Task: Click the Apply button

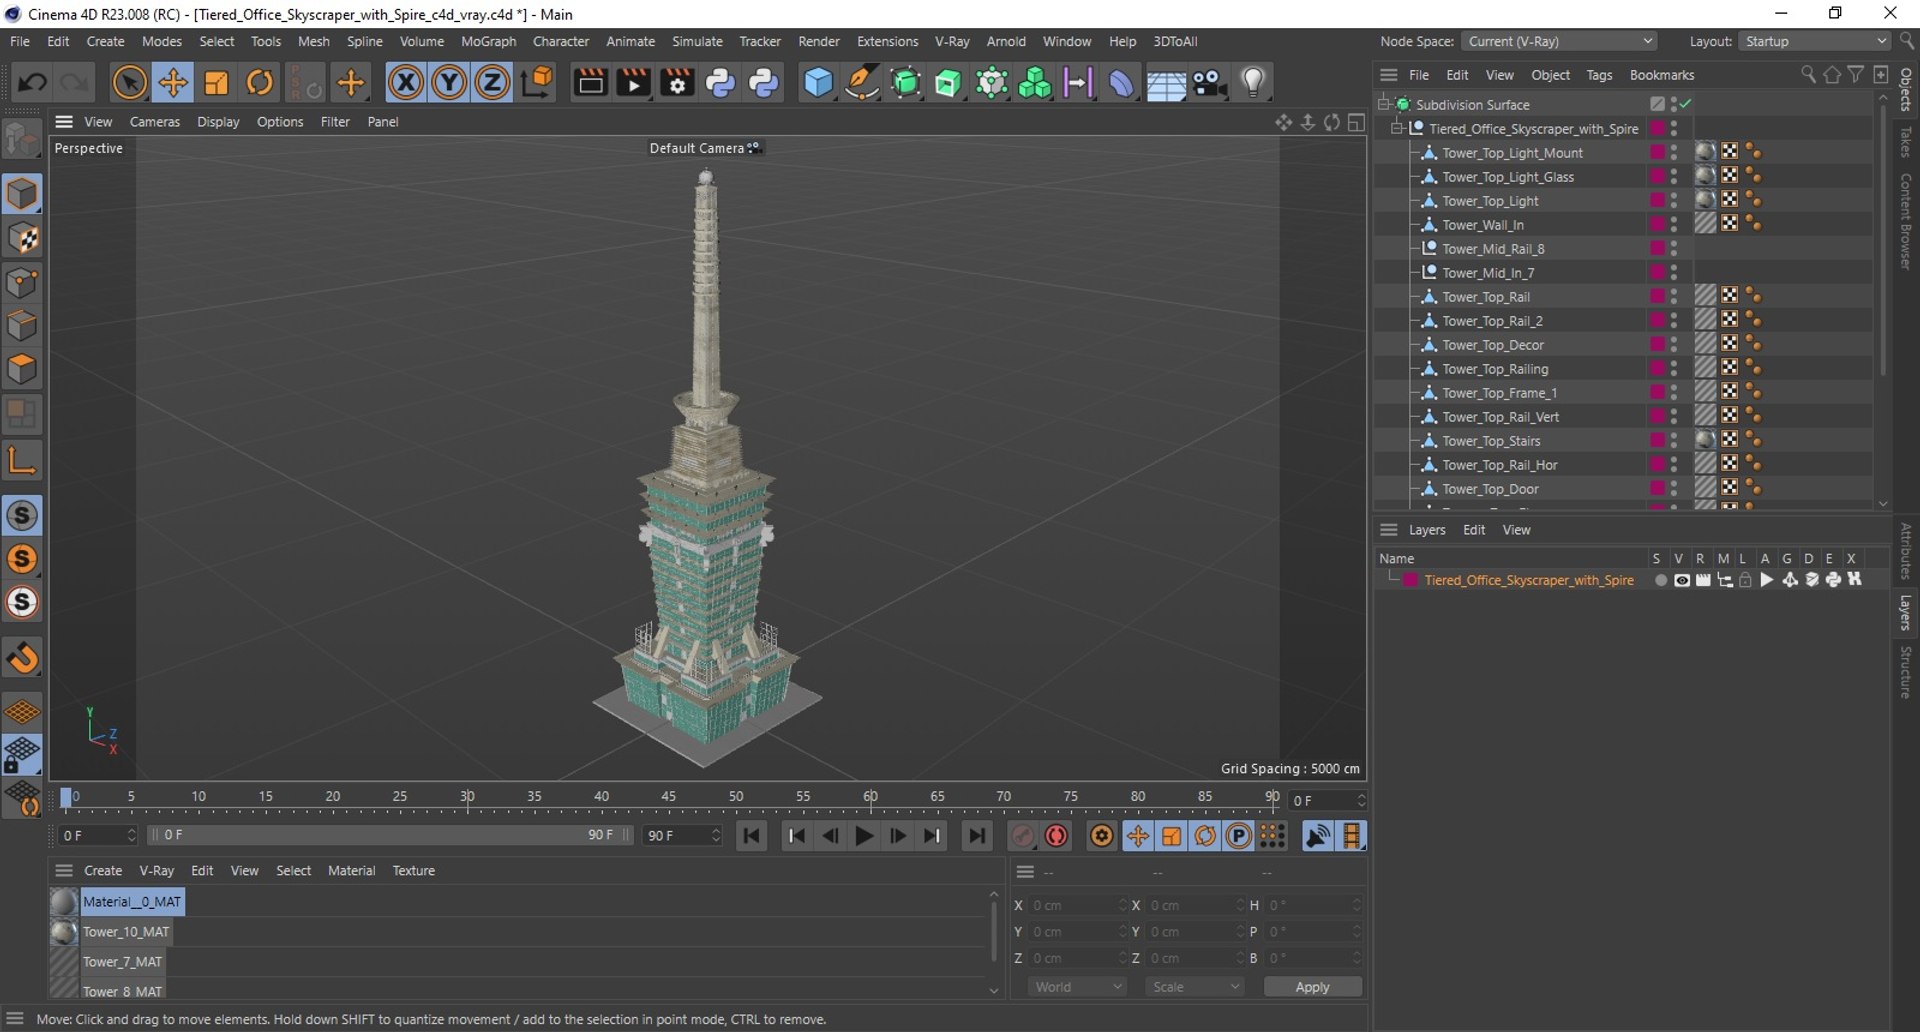Action: point(1312,987)
